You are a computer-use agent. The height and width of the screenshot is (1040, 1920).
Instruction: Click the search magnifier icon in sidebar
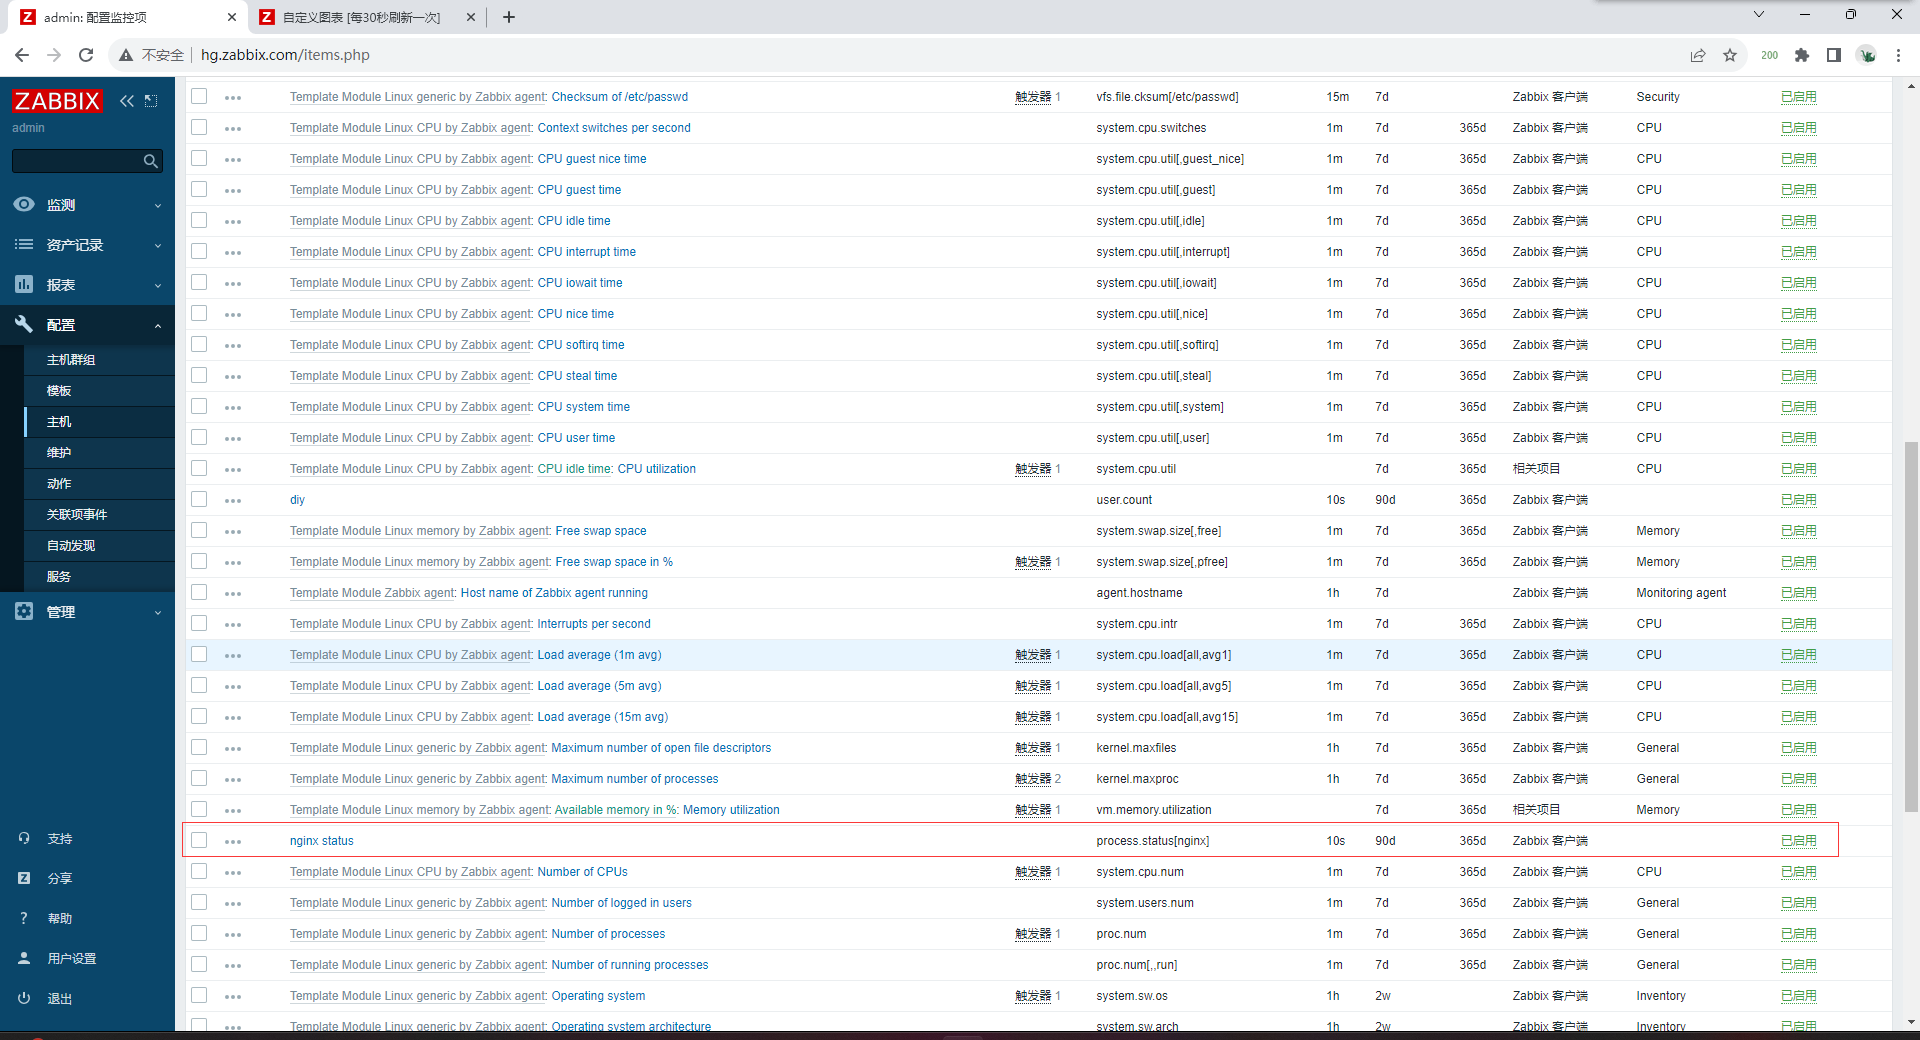pos(151,161)
